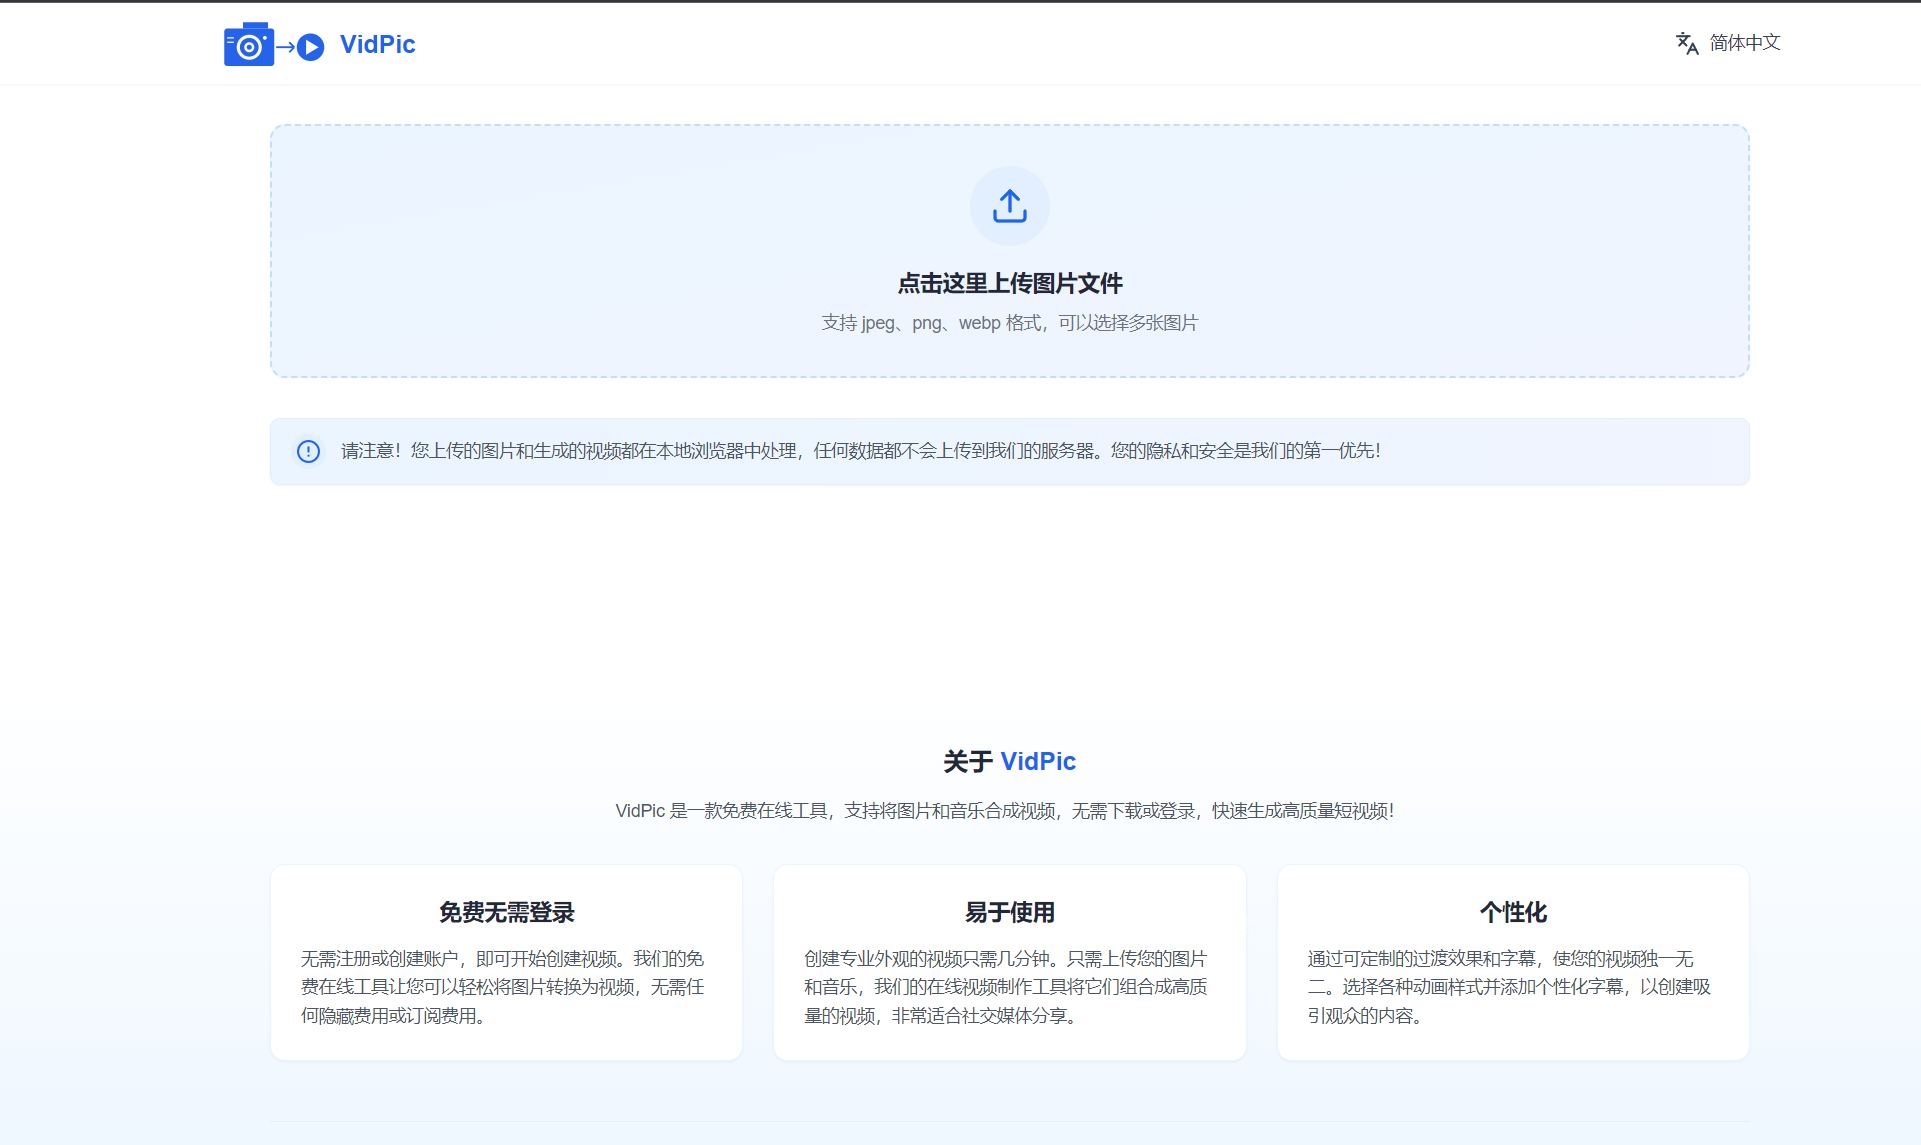Click the 创建专业外观的视频 paragraph

(x=1006, y=987)
